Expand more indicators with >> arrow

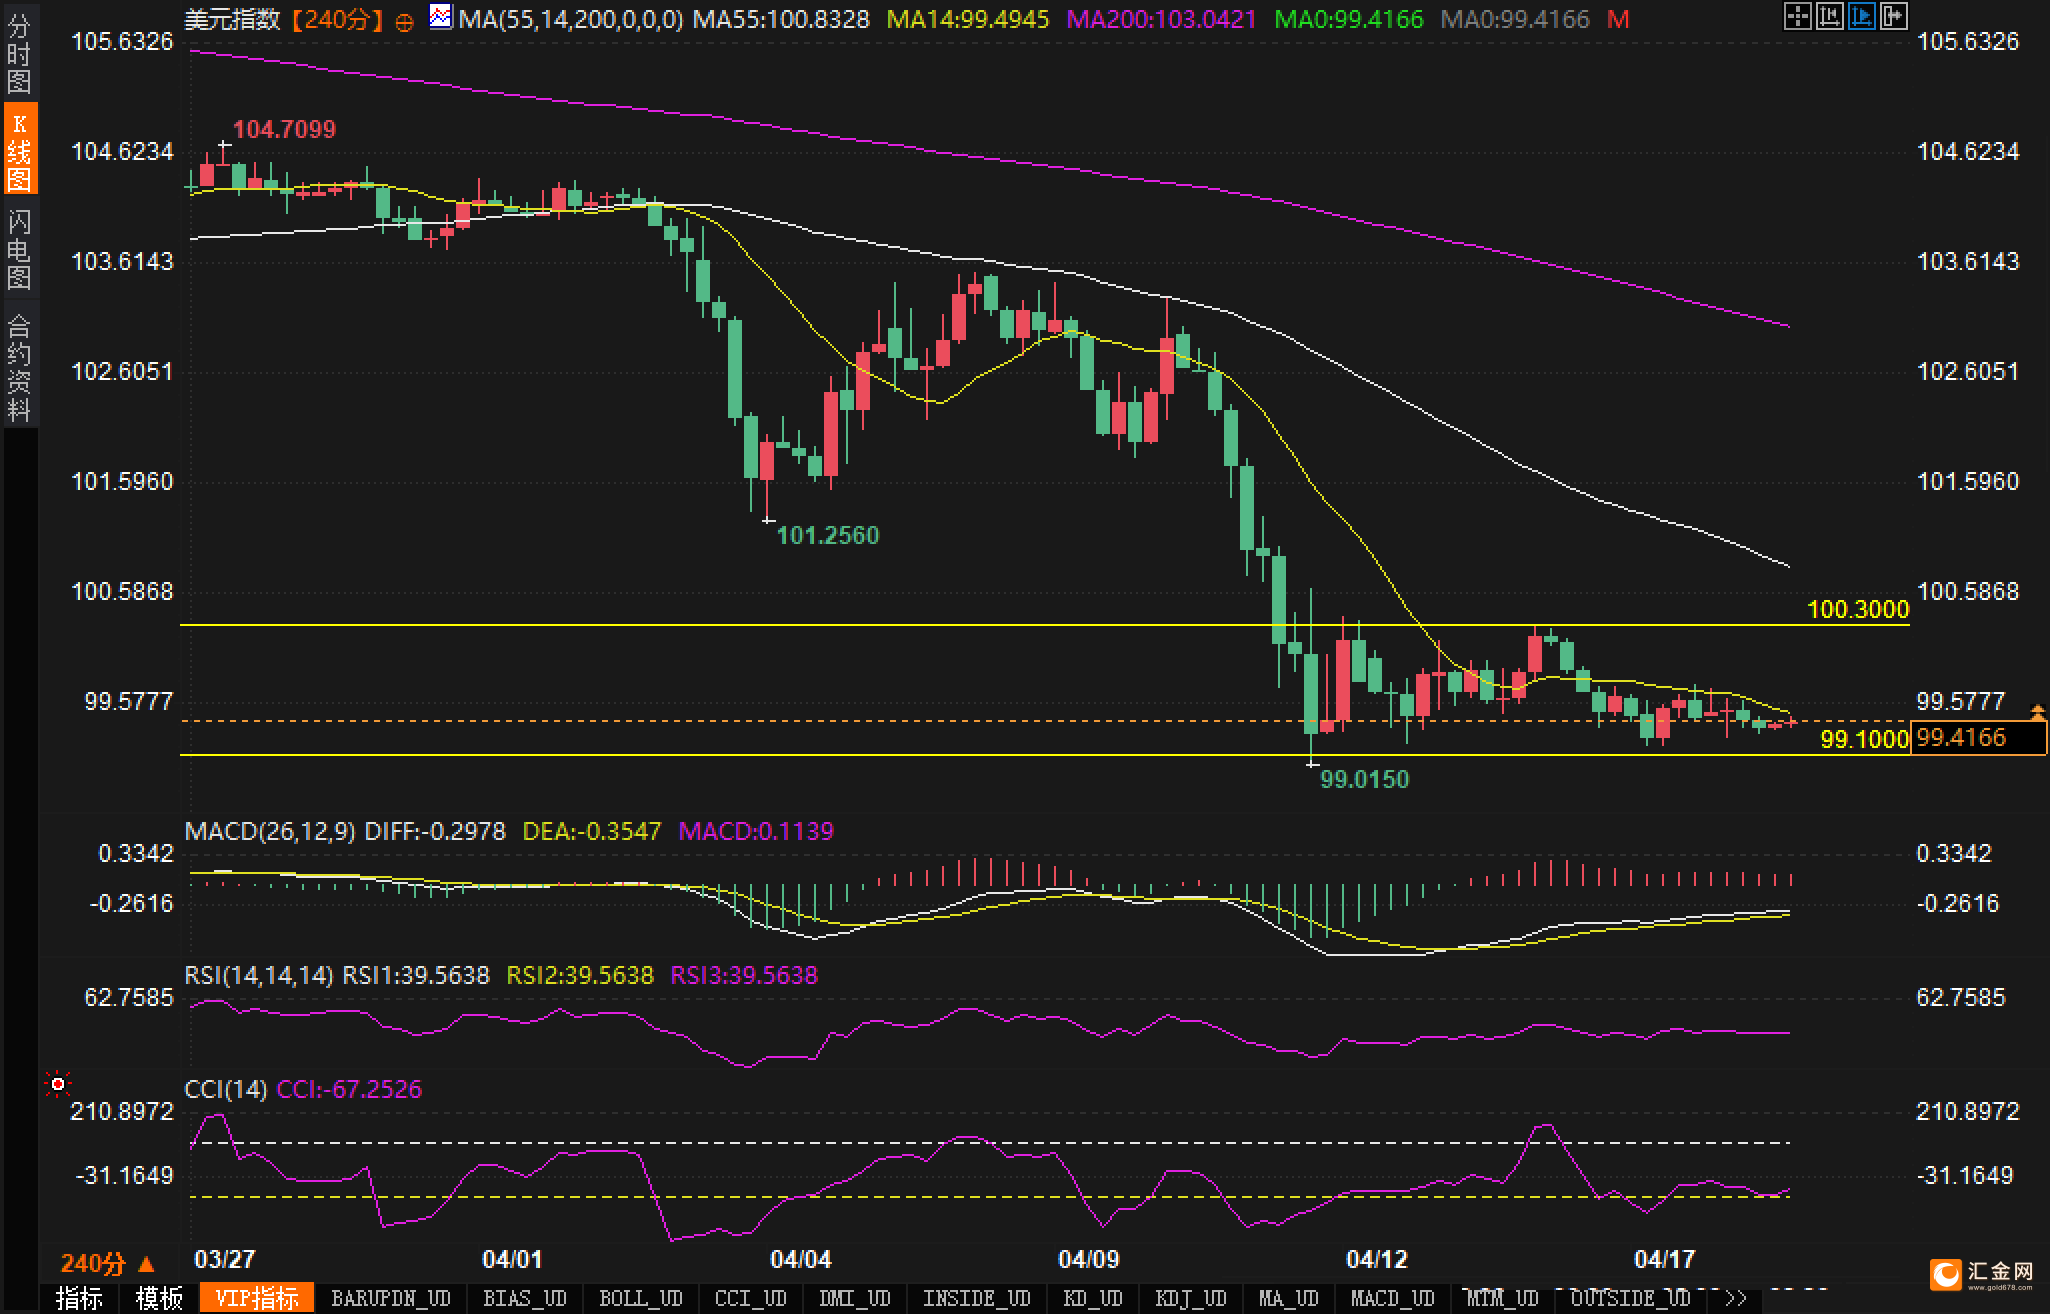coord(1736,1298)
